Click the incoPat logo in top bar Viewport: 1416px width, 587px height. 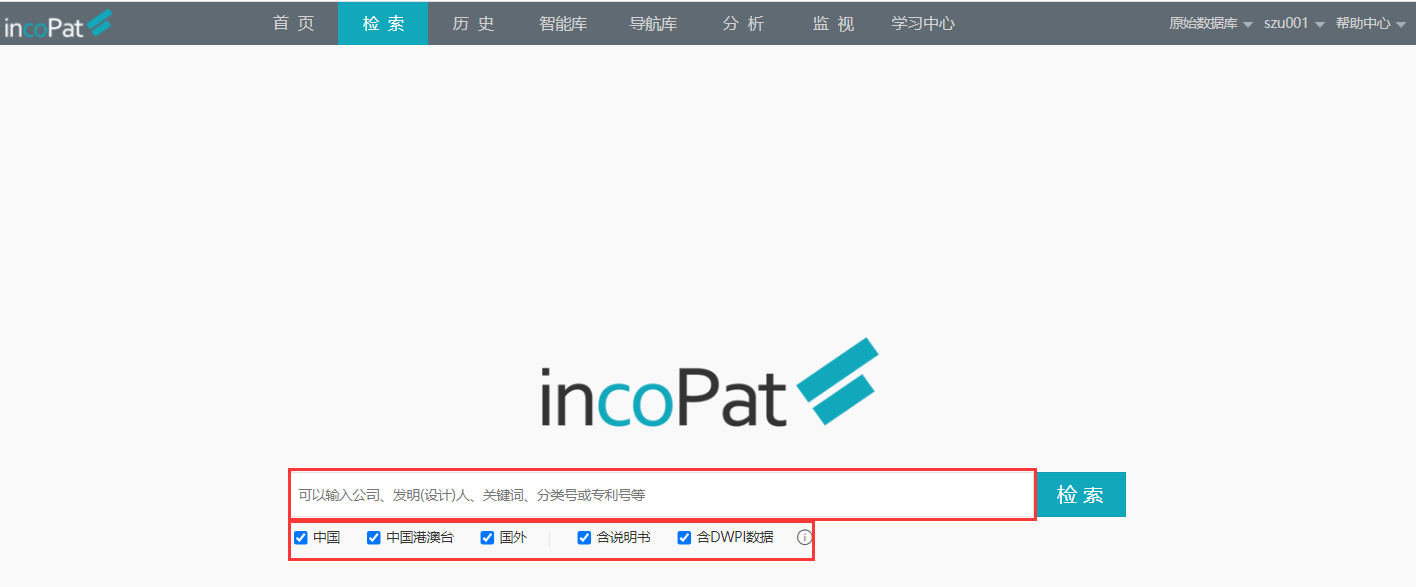pyautogui.click(x=57, y=24)
